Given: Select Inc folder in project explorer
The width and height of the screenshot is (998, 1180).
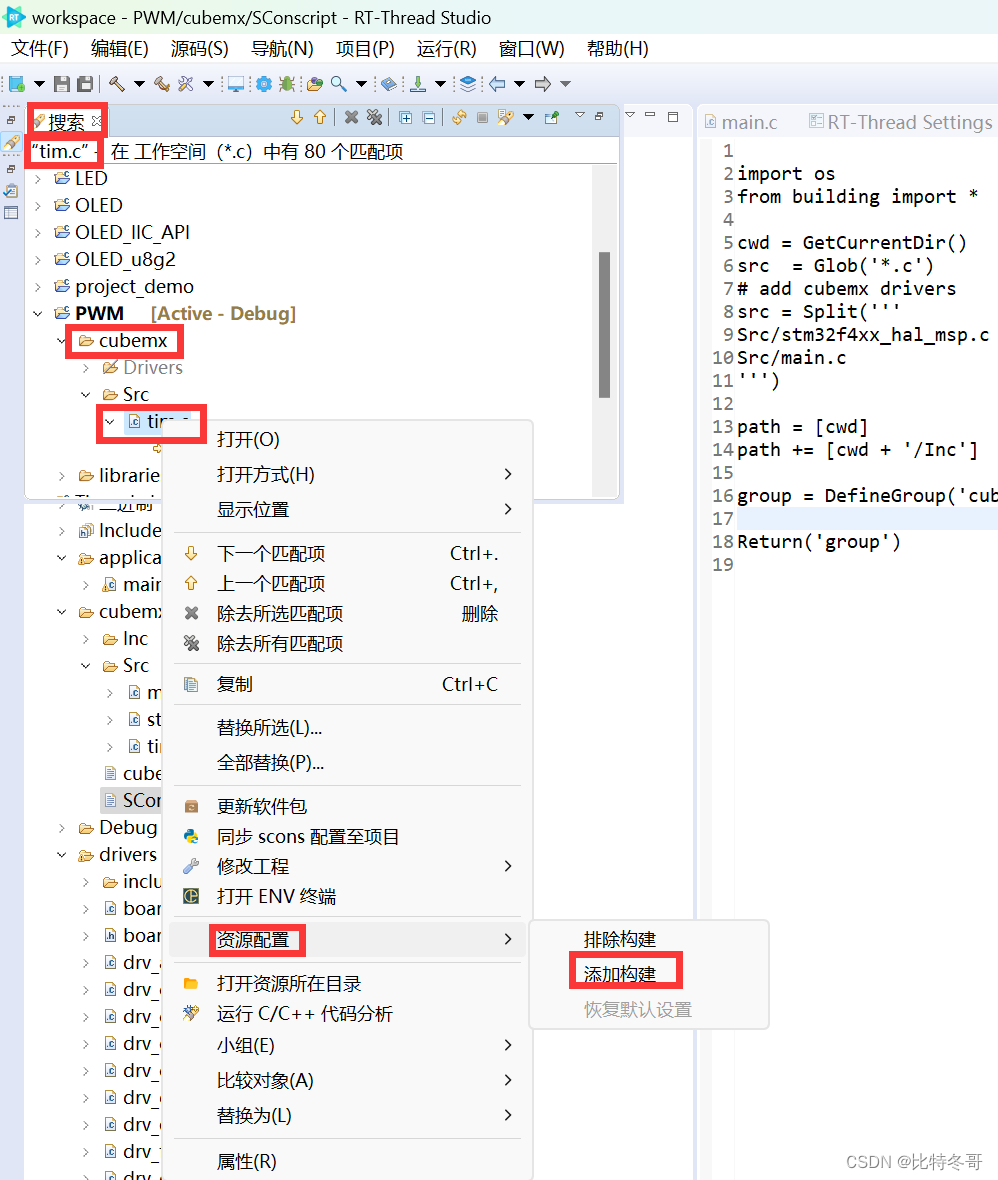Looking at the screenshot, I should pyautogui.click(x=135, y=639).
